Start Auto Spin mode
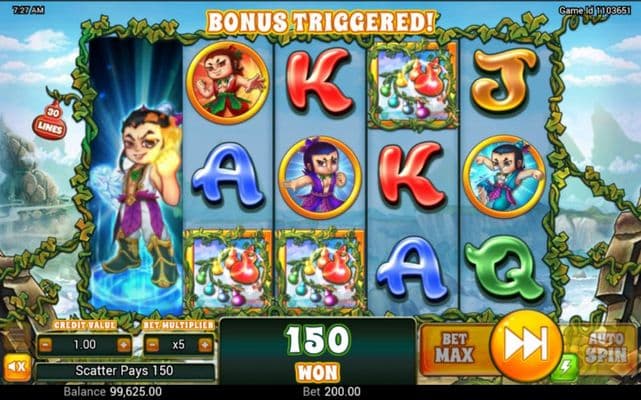The width and height of the screenshot is (641, 400). pos(605,348)
